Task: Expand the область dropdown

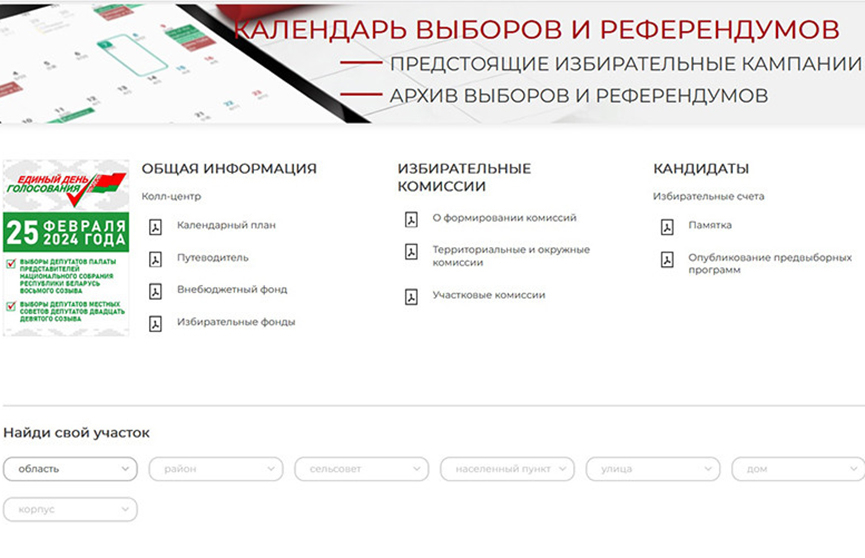Action: (x=70, y=468)
